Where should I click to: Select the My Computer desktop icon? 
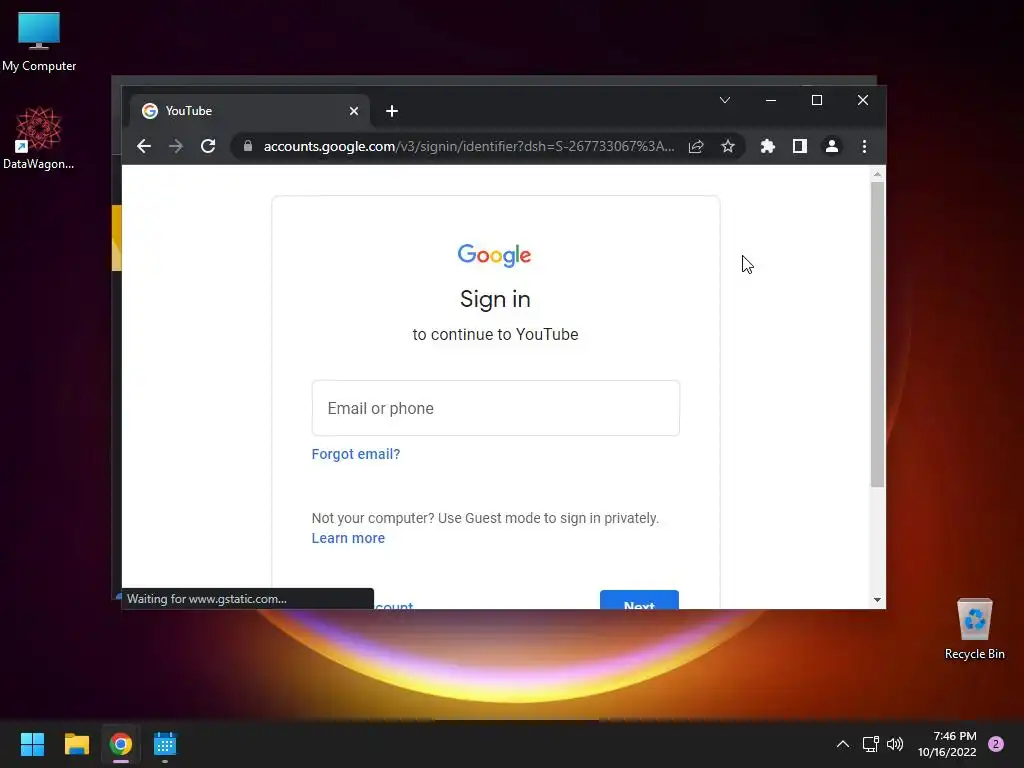pos(39,42)
